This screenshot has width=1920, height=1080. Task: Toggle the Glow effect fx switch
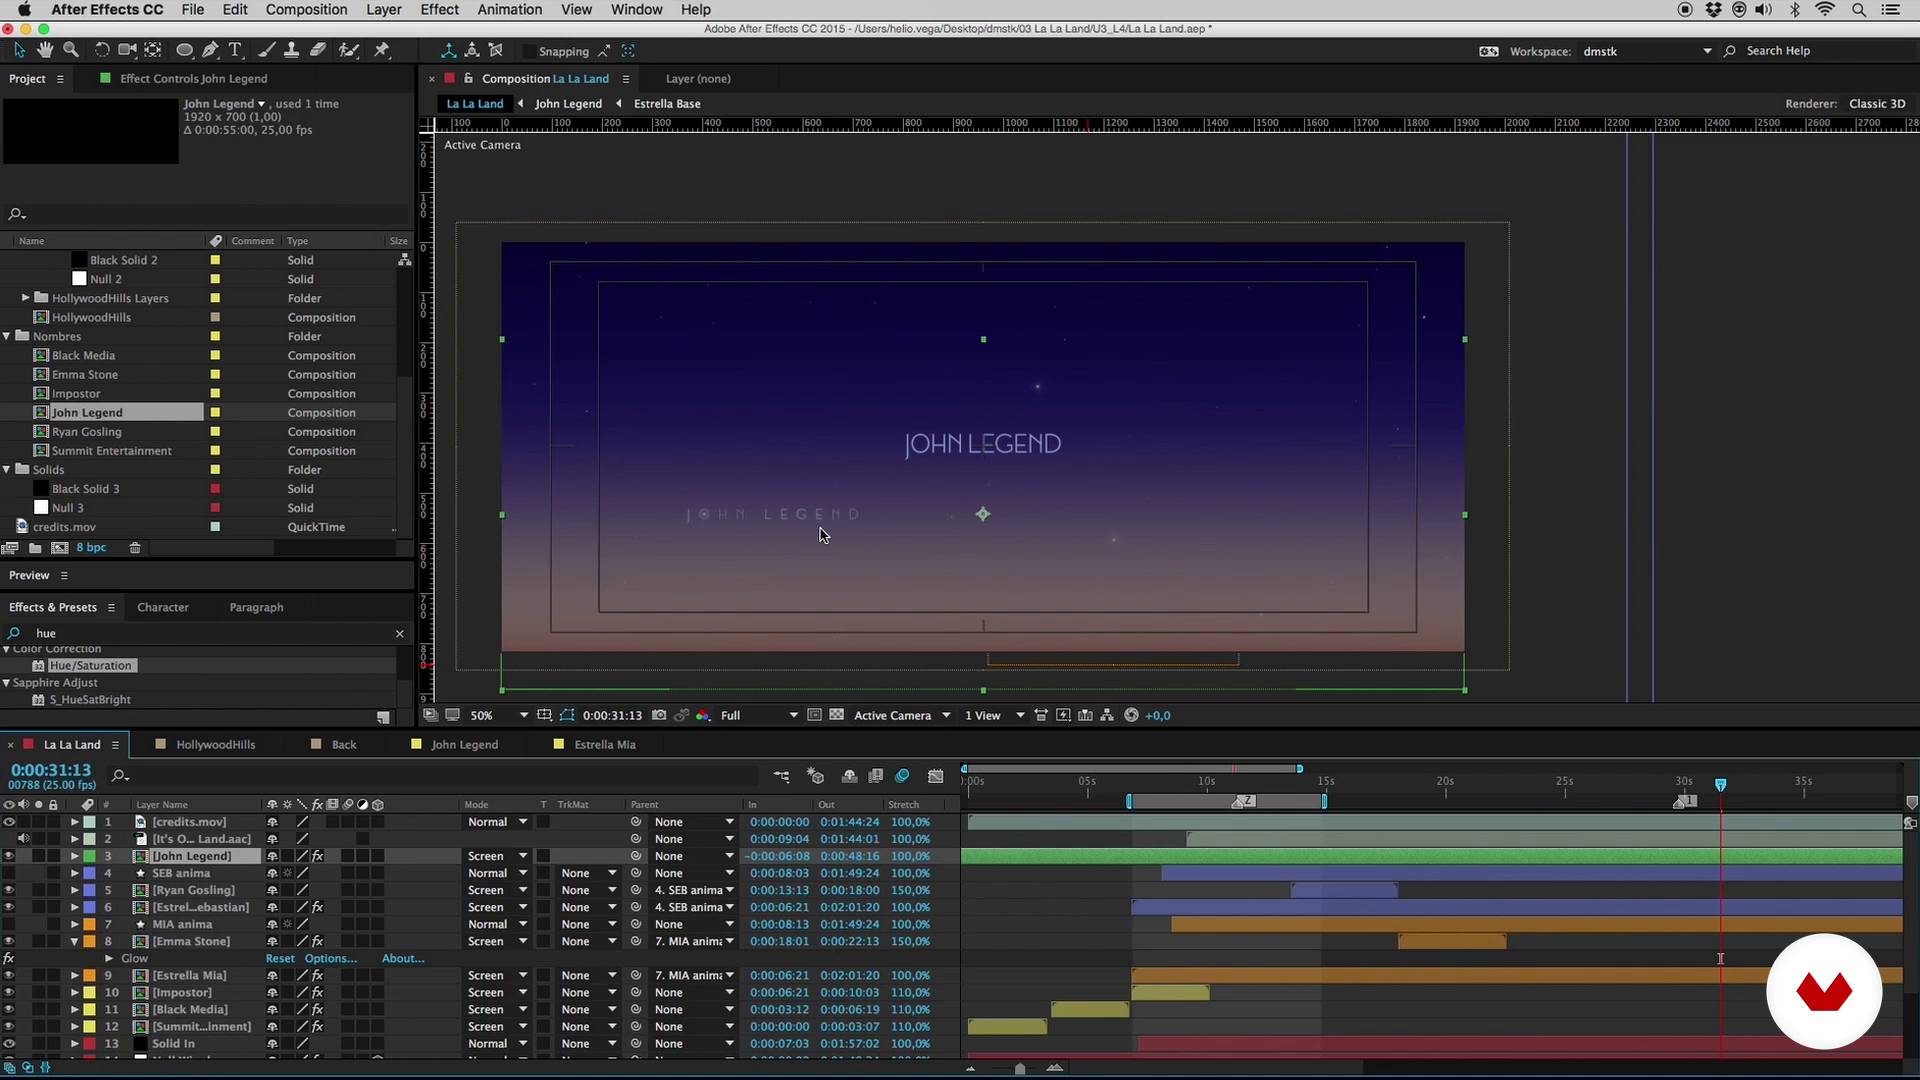point(9,958)
